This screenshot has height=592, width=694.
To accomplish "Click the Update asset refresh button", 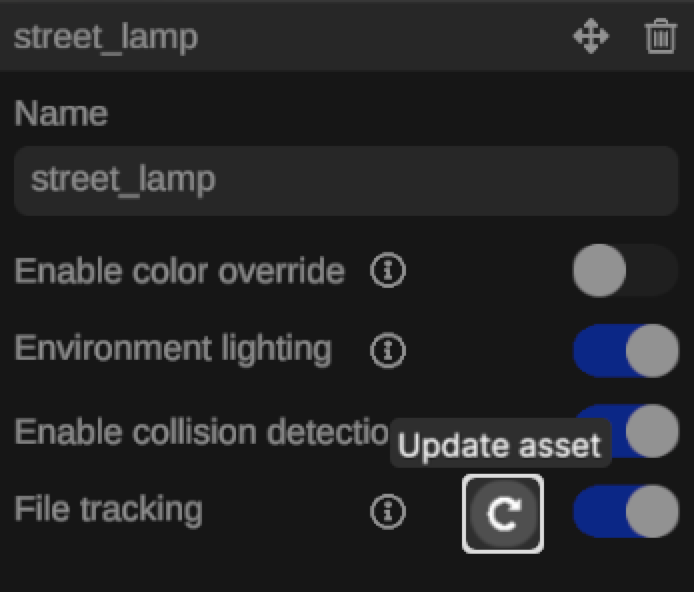I will pos(503,513).
